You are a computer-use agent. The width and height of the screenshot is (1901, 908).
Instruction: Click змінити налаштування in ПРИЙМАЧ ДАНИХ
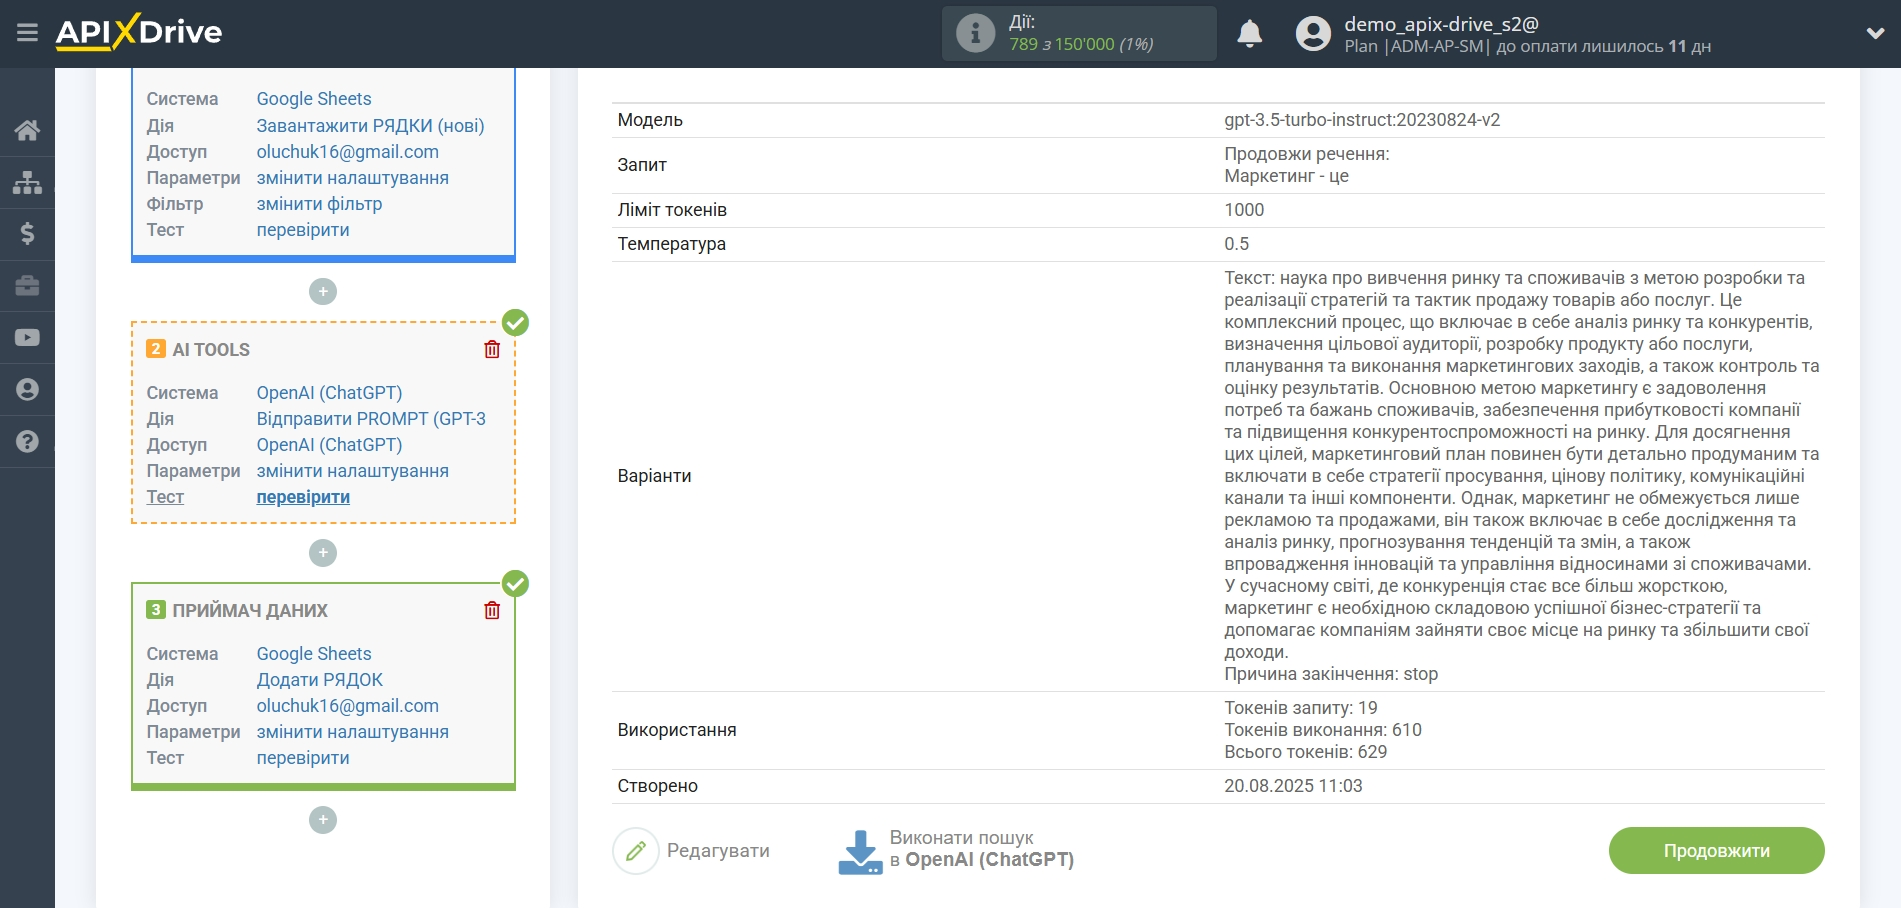[353, 732]
